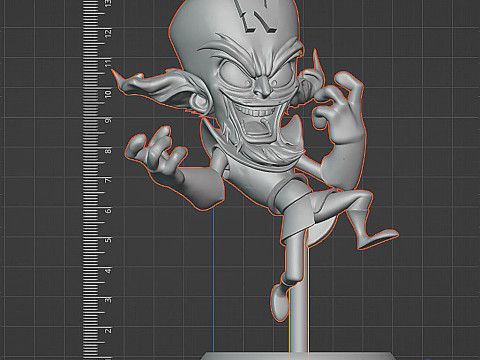Image resolution: width=480 pixels, height=360 pixels.
Task: Click ruler mark labeled 3
Action: tap(108, 300)
